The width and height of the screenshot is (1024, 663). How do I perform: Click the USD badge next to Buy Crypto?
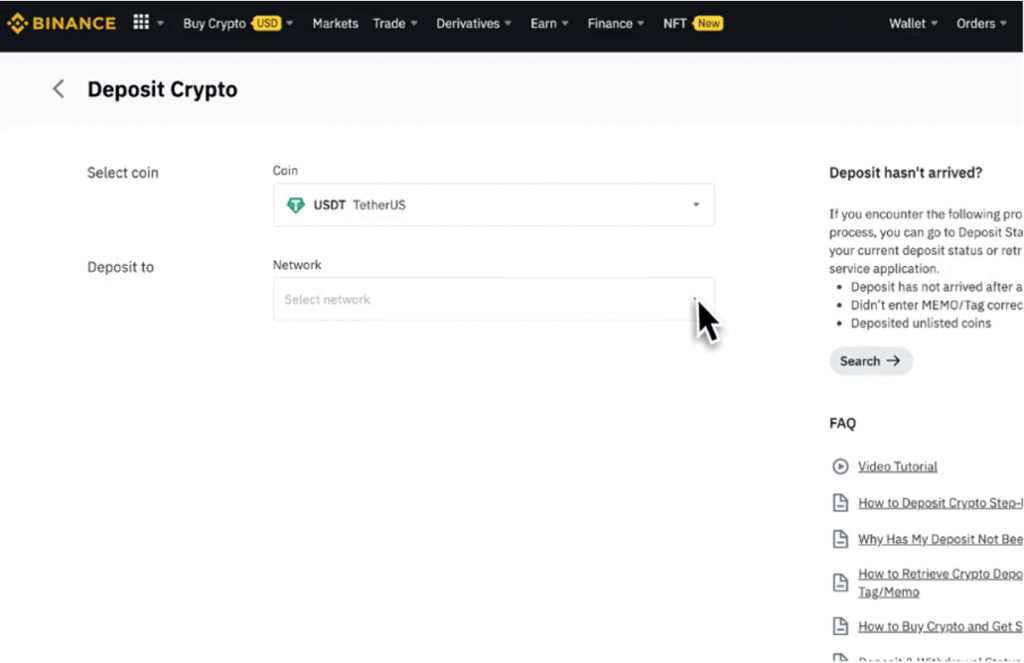(x=267, y=24)
